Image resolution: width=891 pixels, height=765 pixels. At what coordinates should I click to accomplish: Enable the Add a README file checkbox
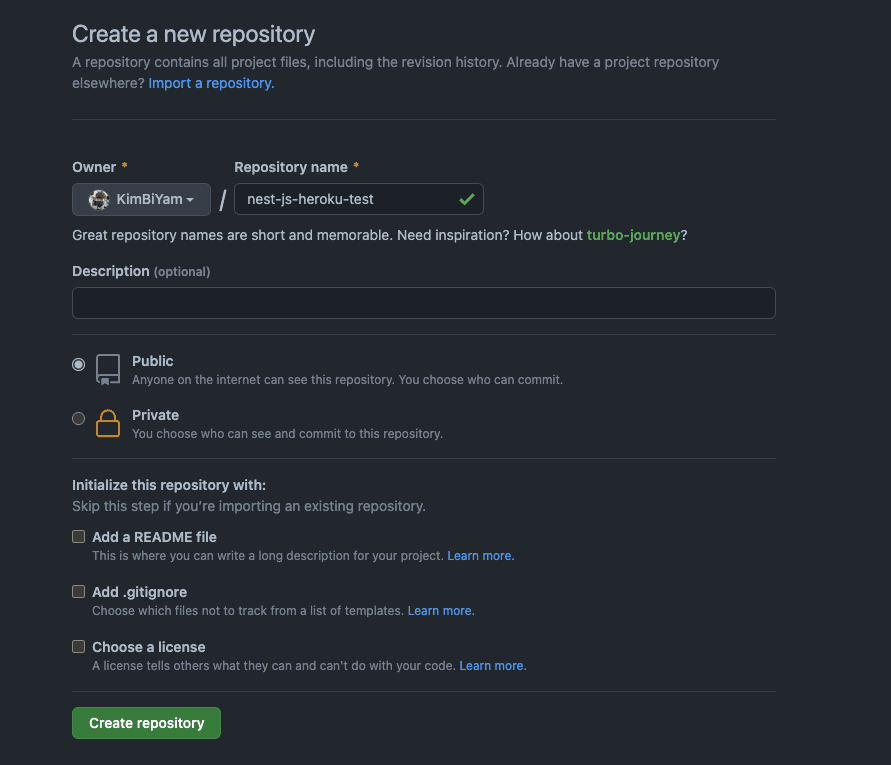(x=79, y=537)
